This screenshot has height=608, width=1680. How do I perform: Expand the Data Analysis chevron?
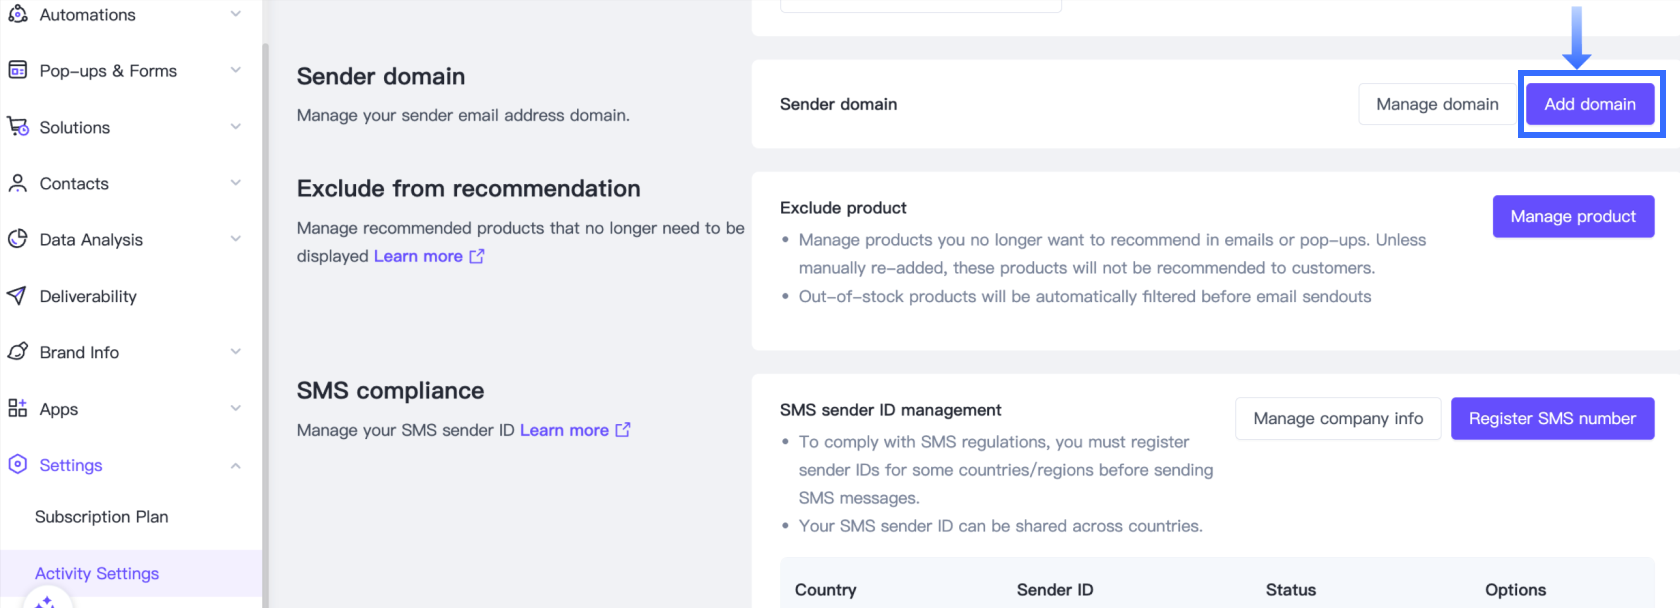pyautogui.click(x=236, y=239)
